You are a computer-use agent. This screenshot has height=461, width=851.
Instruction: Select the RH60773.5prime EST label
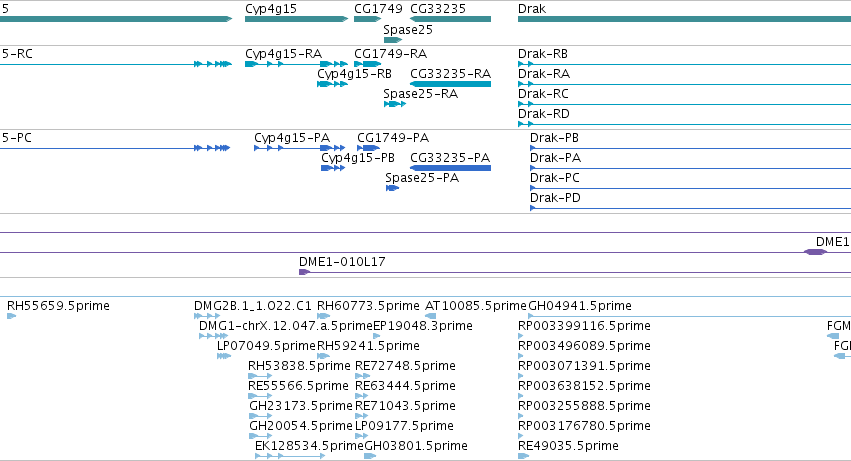click(x=368, y=306)
